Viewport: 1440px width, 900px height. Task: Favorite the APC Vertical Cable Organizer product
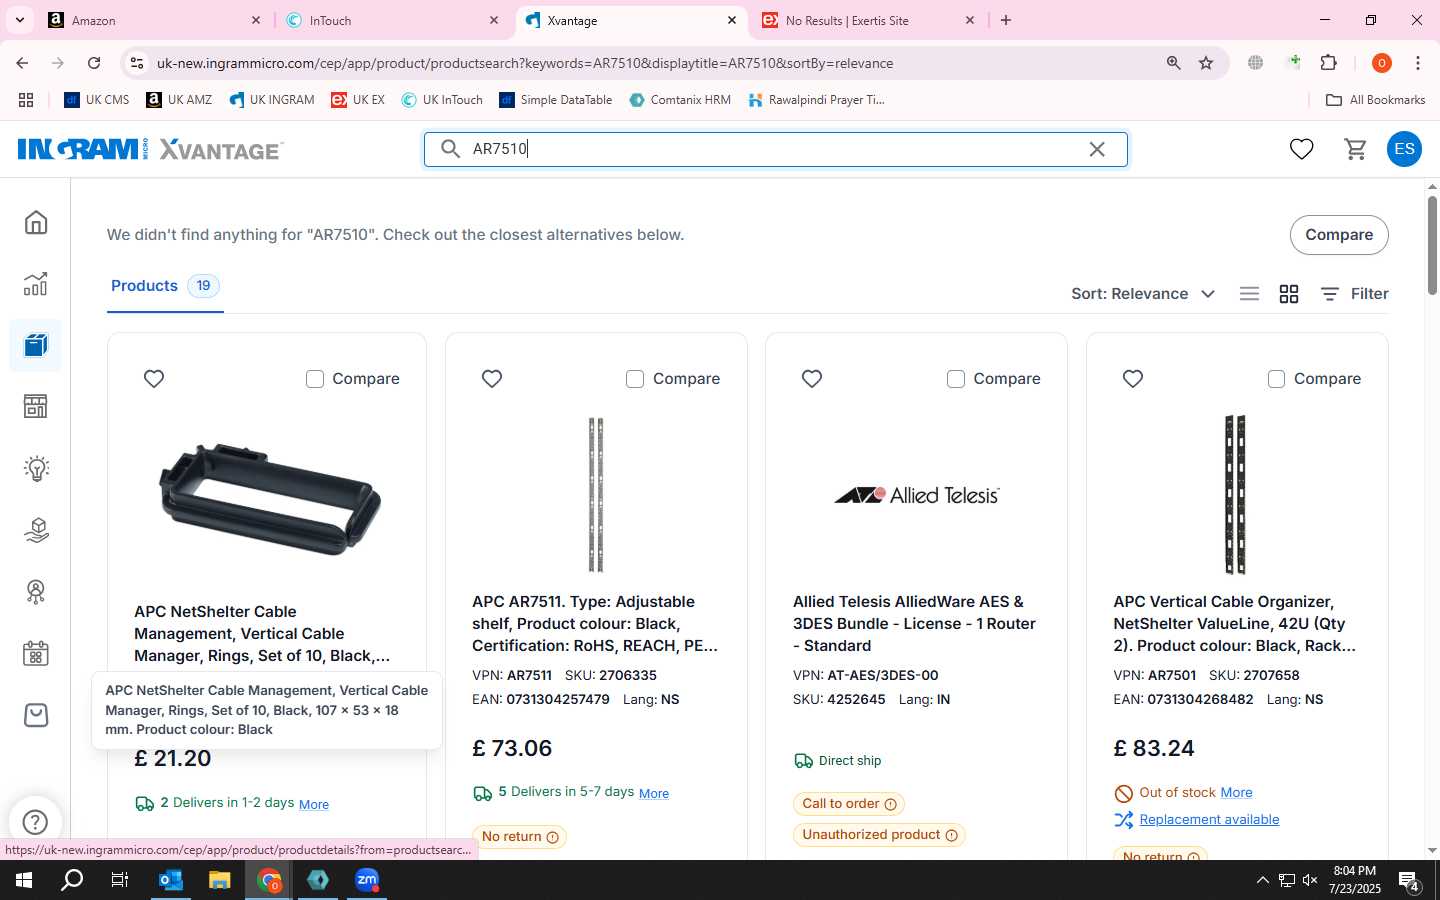[x=1133, y=379]
